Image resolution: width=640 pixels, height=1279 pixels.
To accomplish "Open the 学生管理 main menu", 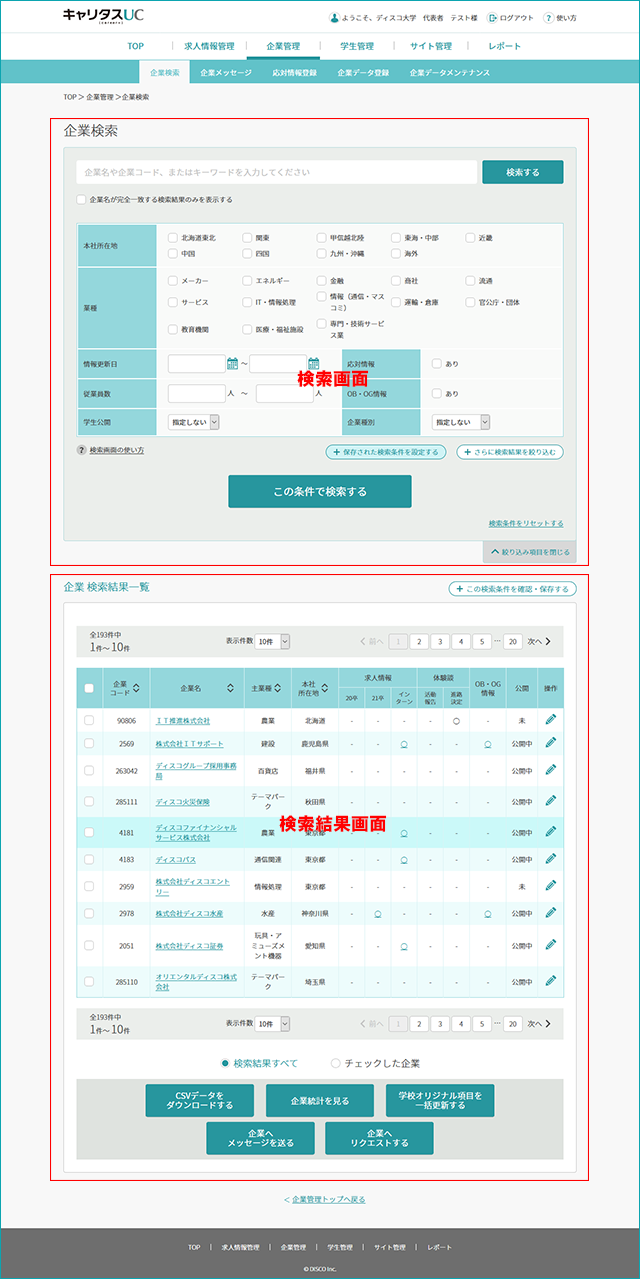I will [357, 46].
